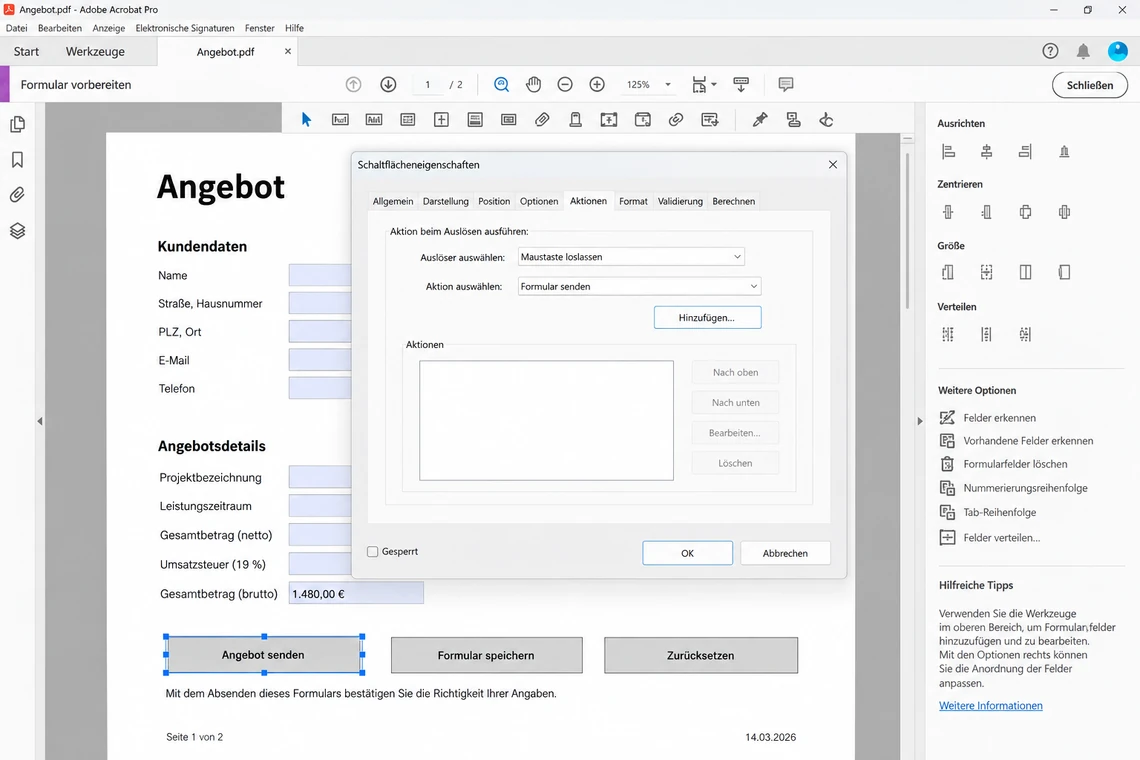Open the Allgemein dialog tab
The image size is (1140, 760).
(393, 201)
